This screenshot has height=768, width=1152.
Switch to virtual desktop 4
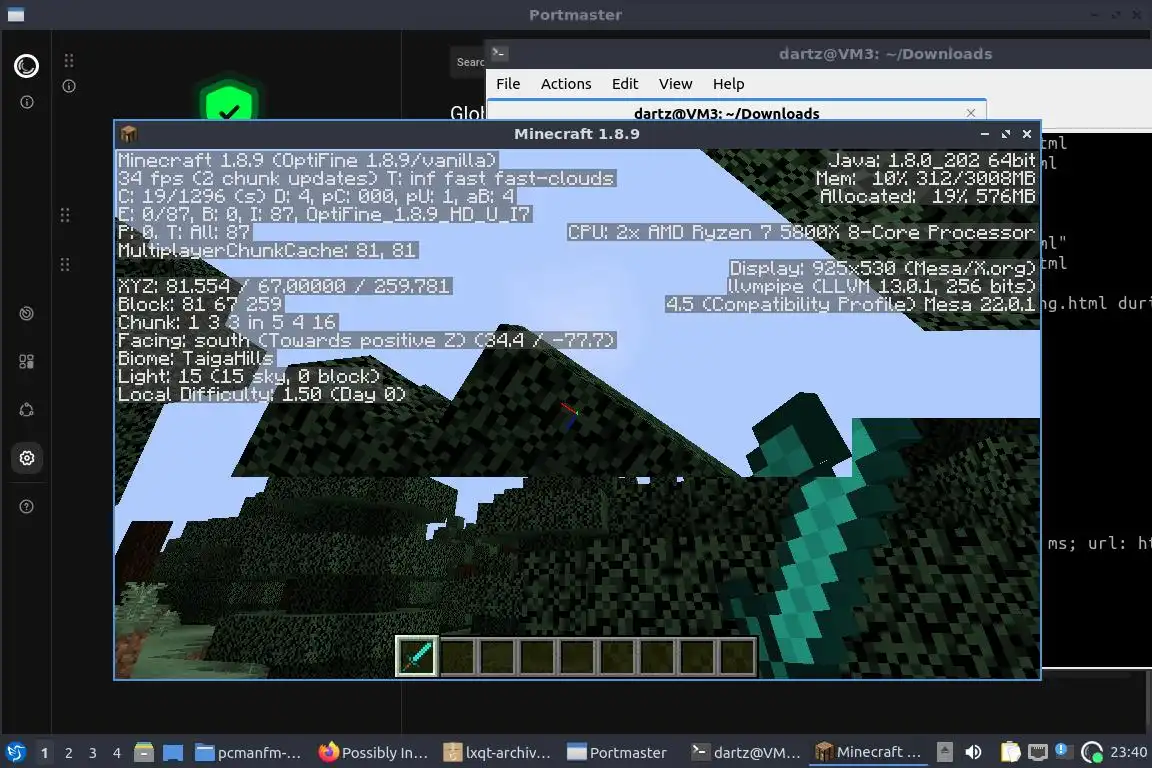click(x=117, y=753)
